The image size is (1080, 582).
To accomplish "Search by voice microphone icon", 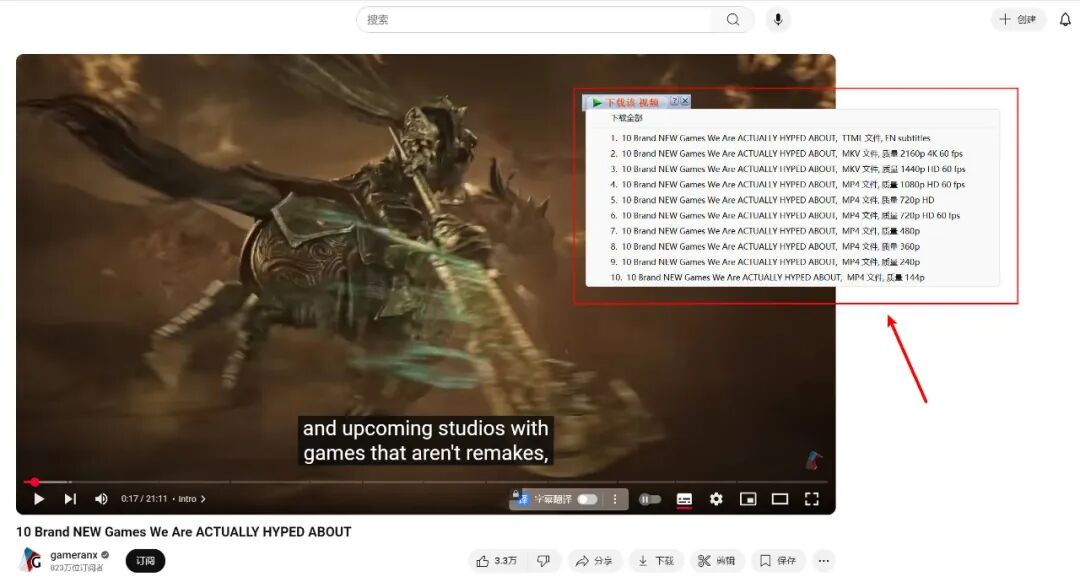I will [x=778, y=19].
